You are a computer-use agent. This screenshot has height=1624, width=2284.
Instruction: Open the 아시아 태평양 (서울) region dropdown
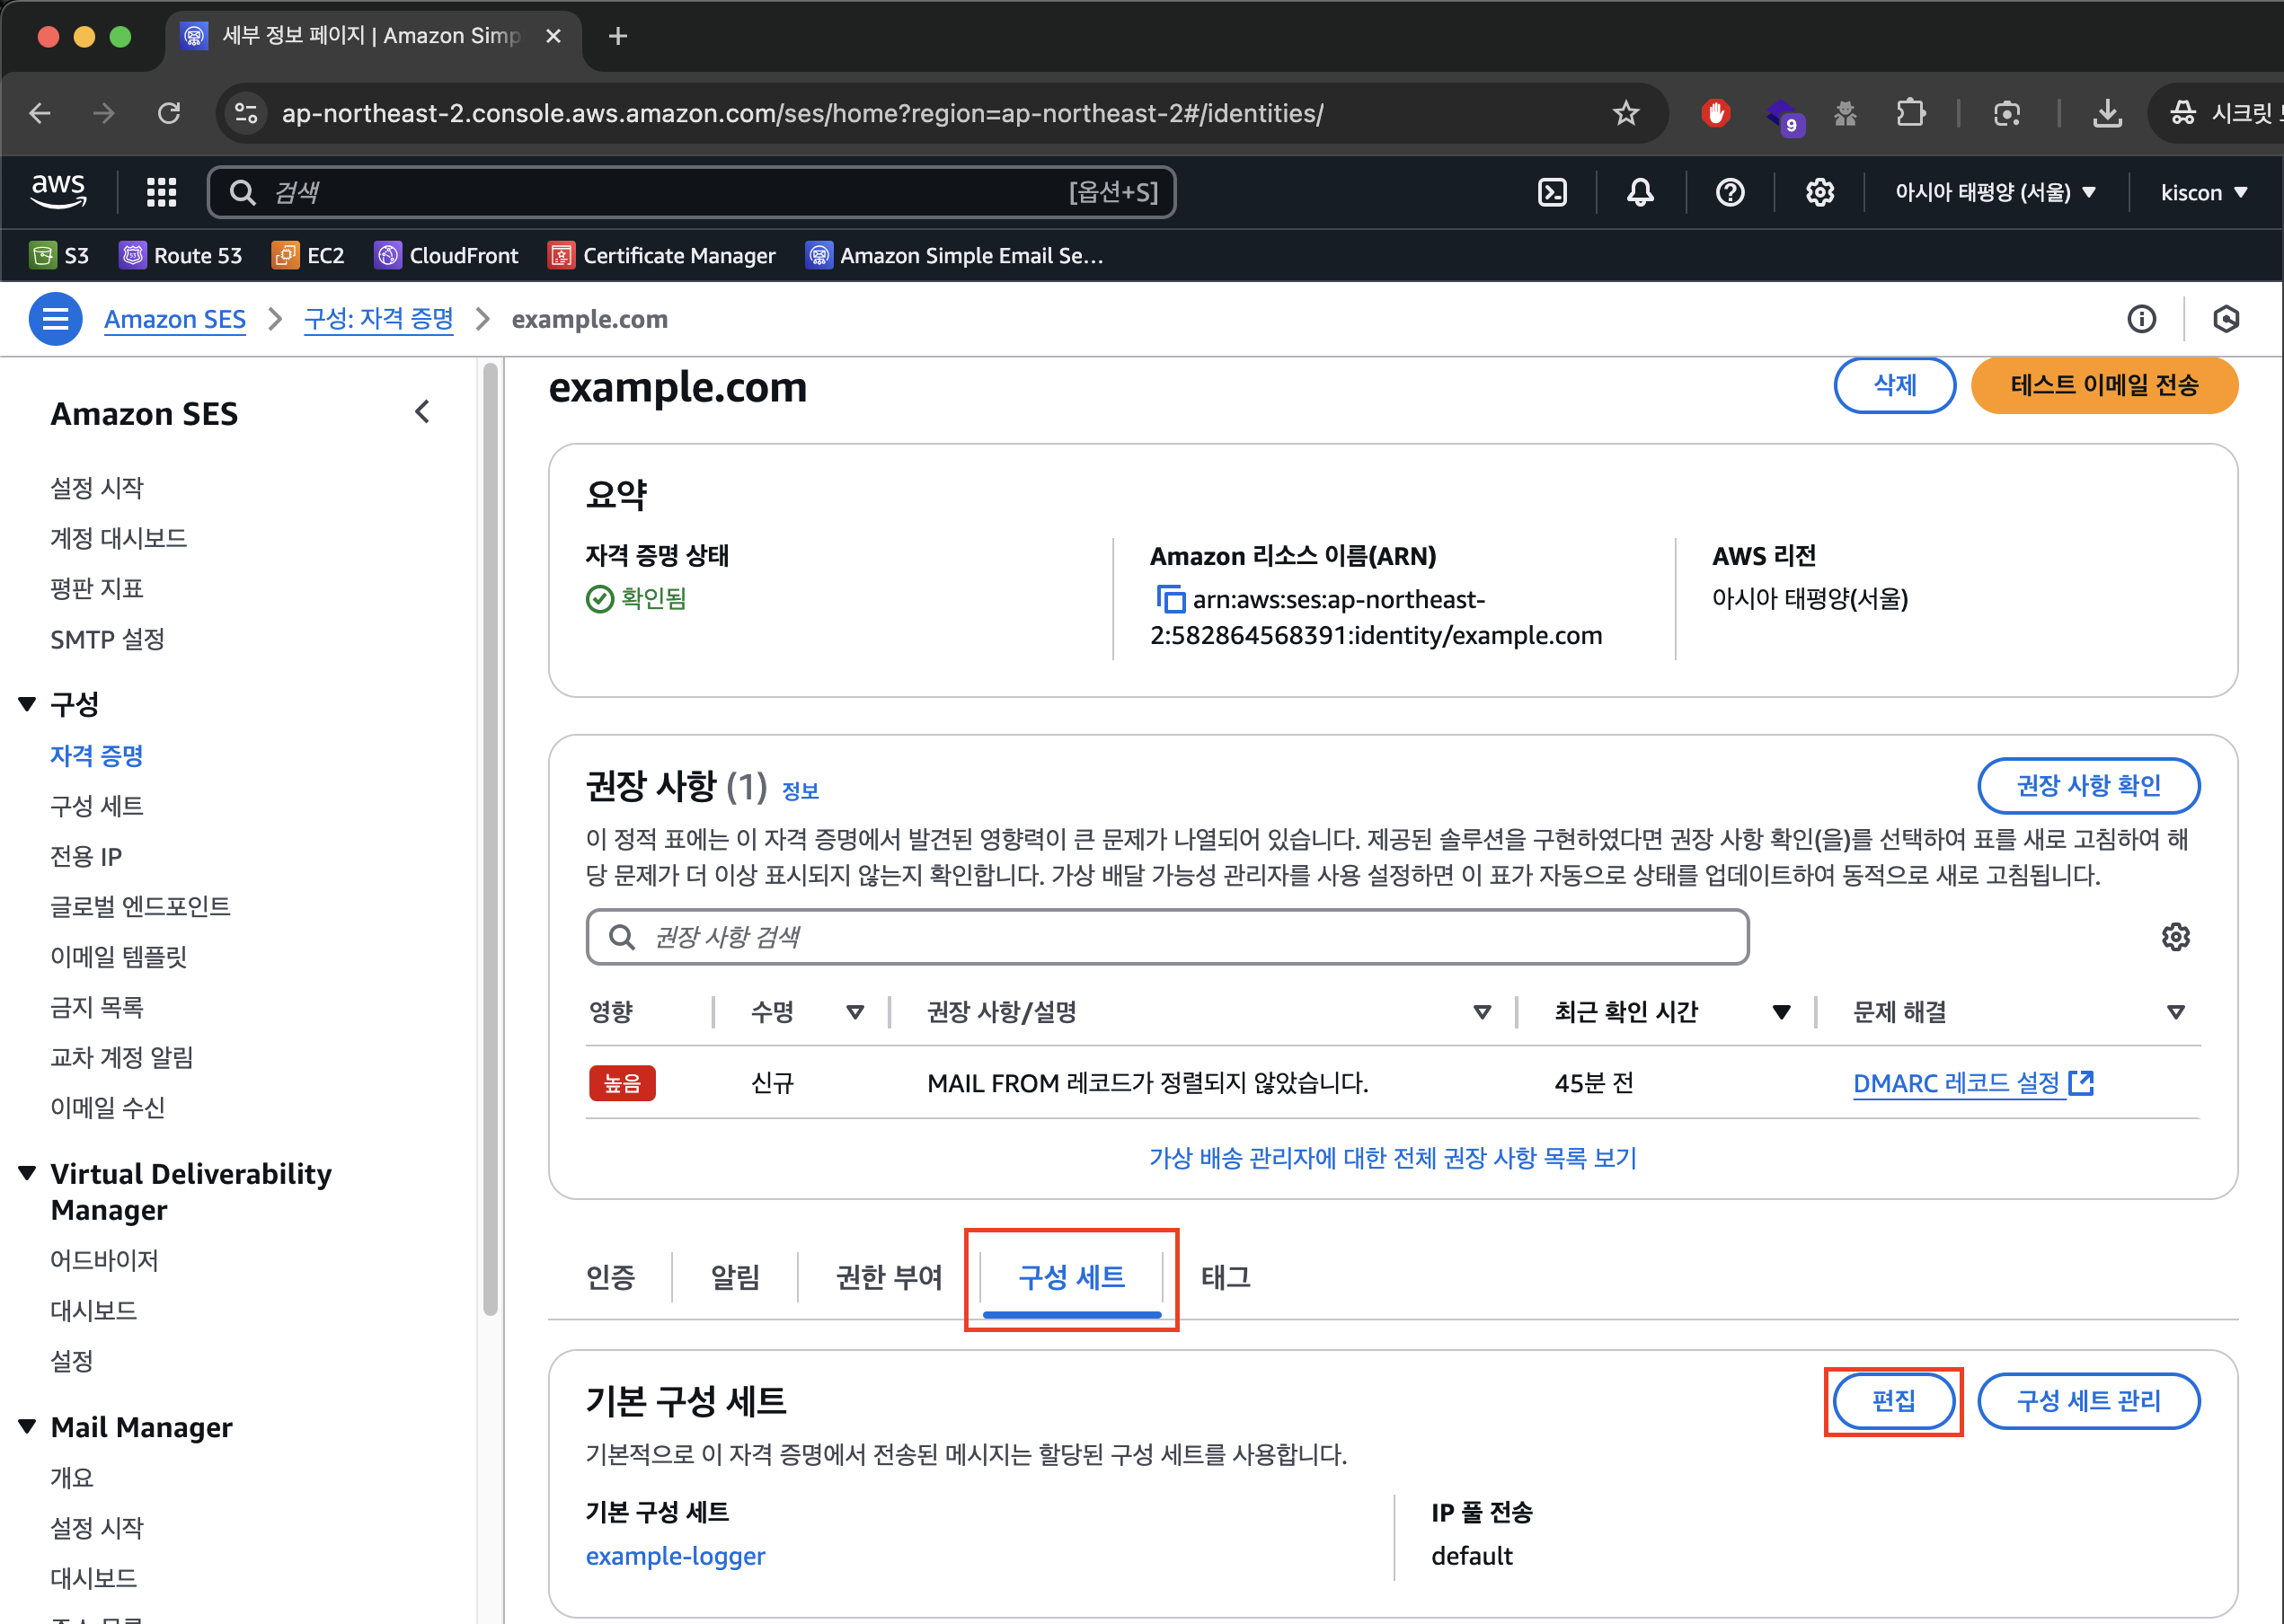(1994, 192)
